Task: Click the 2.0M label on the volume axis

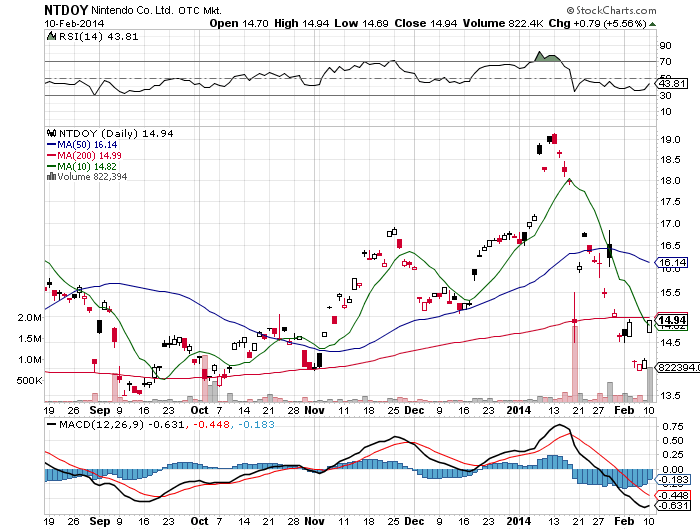Action: click(29, 317)
